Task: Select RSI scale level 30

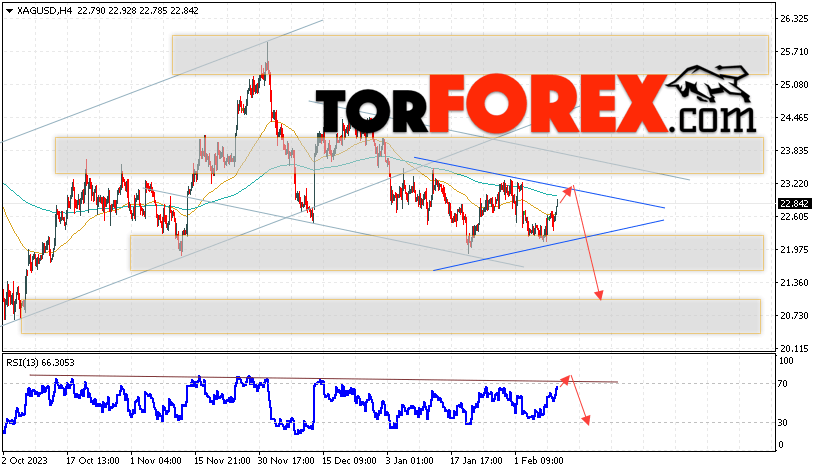Action: pyautogui.click(x=783, y=423)
